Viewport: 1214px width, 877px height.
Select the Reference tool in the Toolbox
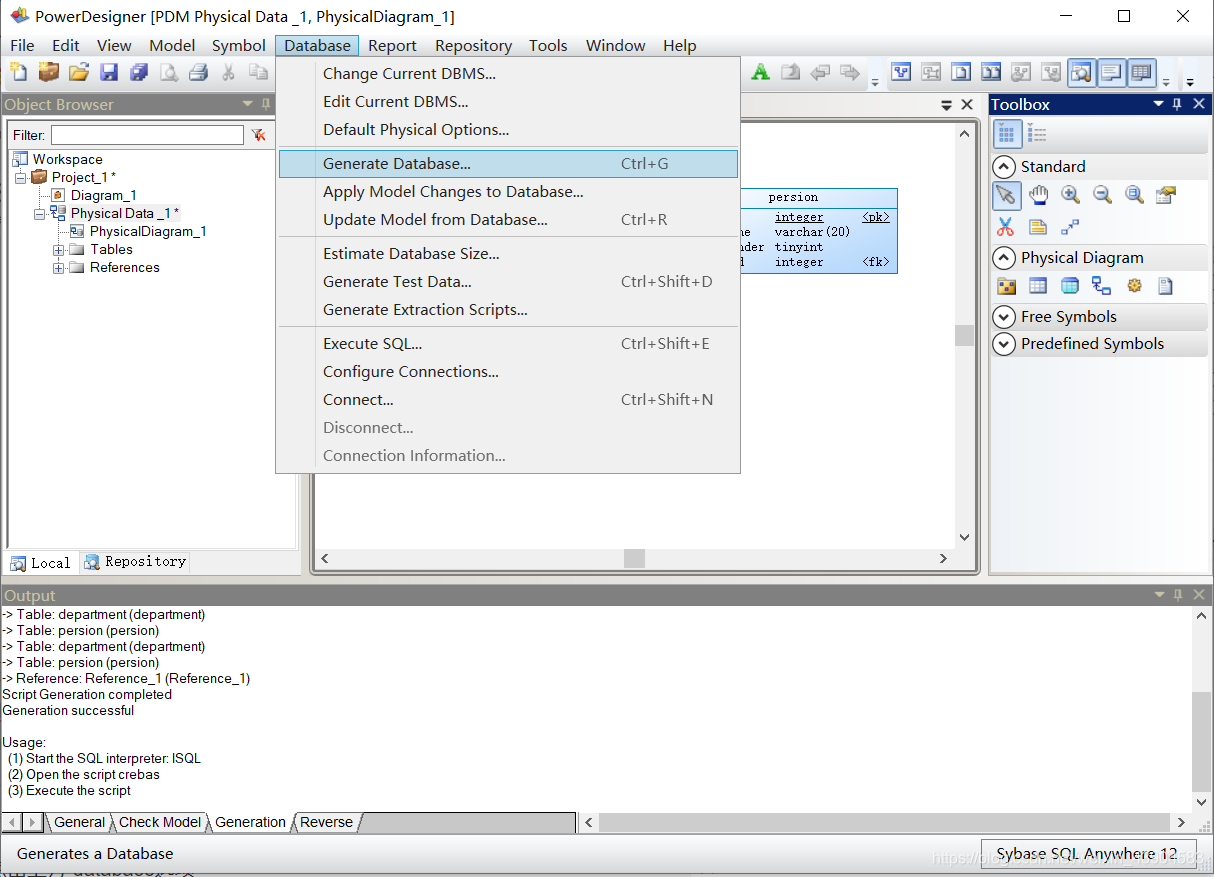click(1101, 286)
